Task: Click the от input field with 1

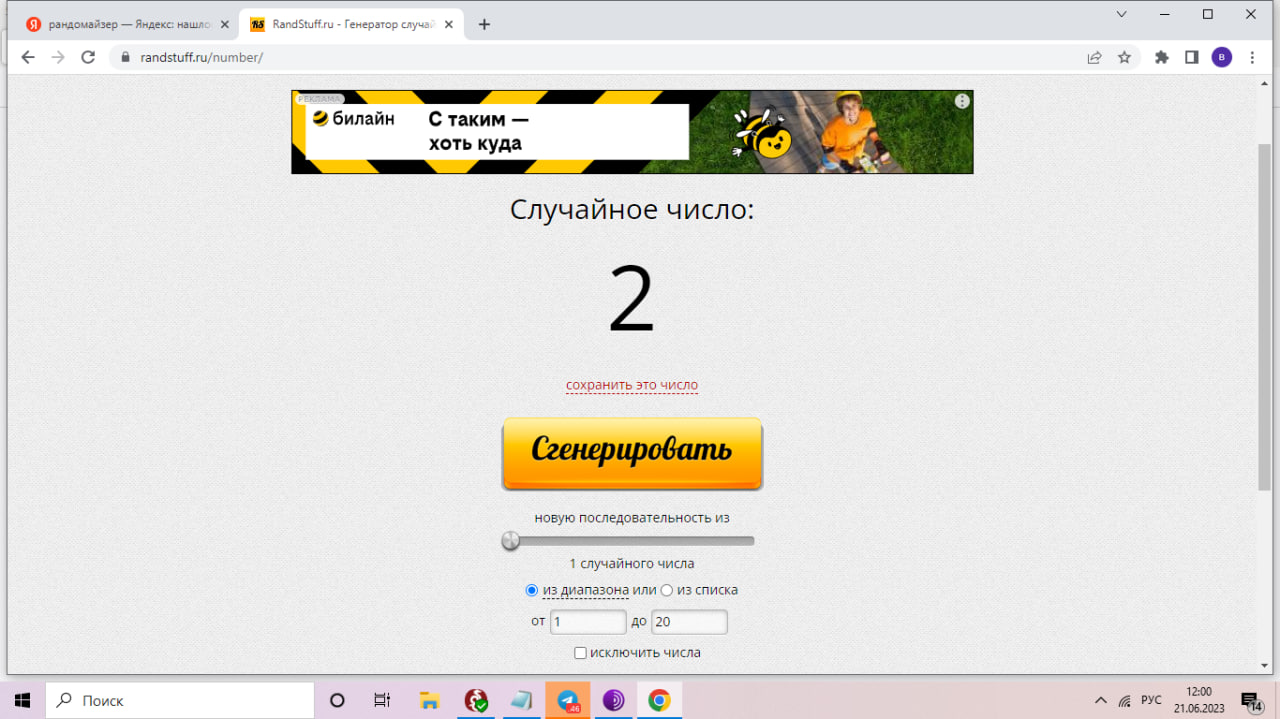Action: click(x=588, y=622)
